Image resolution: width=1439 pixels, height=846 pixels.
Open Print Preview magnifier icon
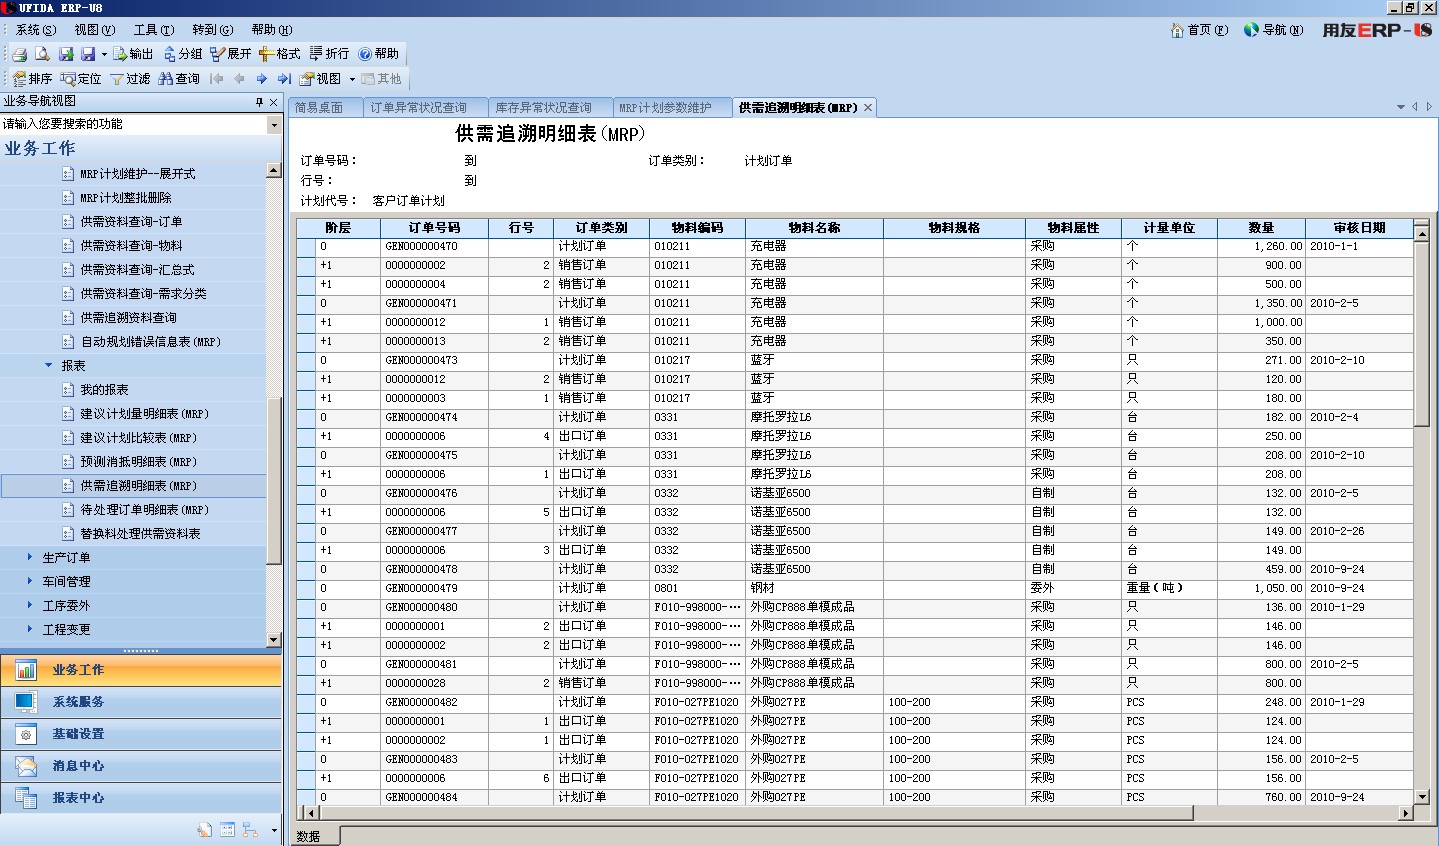(x=42, y=54)
